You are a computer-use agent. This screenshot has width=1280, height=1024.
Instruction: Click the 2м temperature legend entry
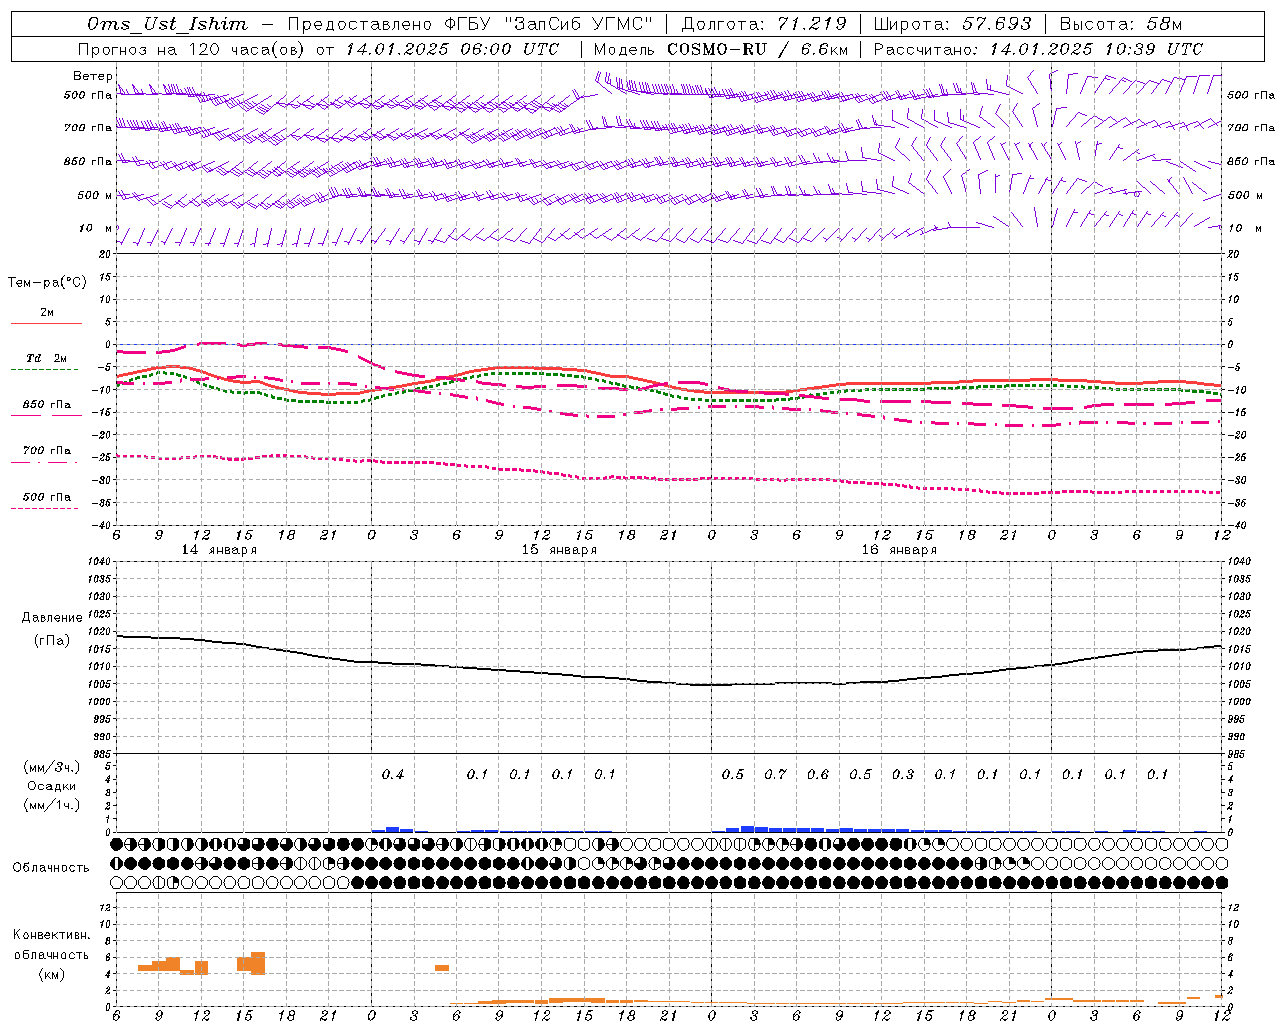(47, 313)
